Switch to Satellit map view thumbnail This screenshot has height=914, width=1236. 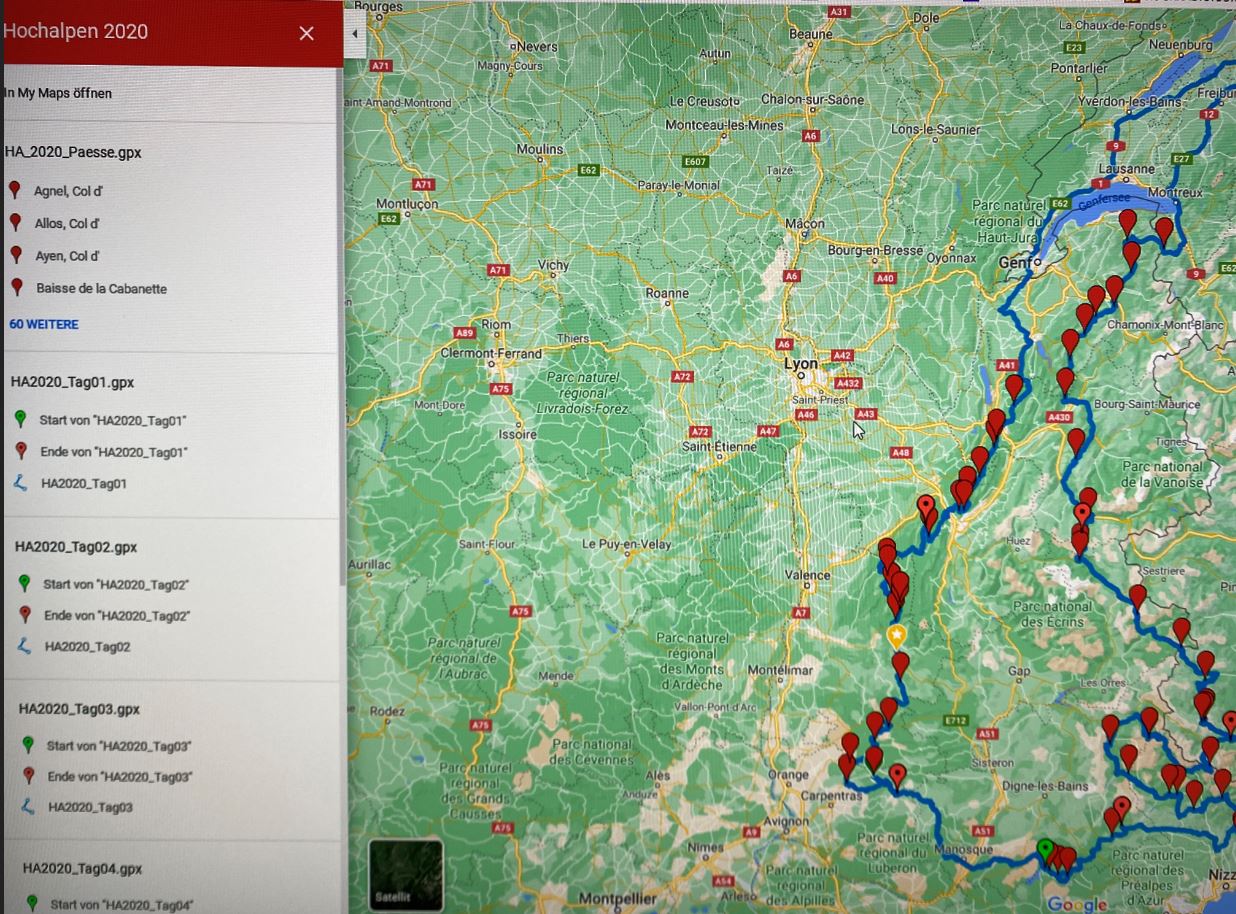[x=405, y=874]
